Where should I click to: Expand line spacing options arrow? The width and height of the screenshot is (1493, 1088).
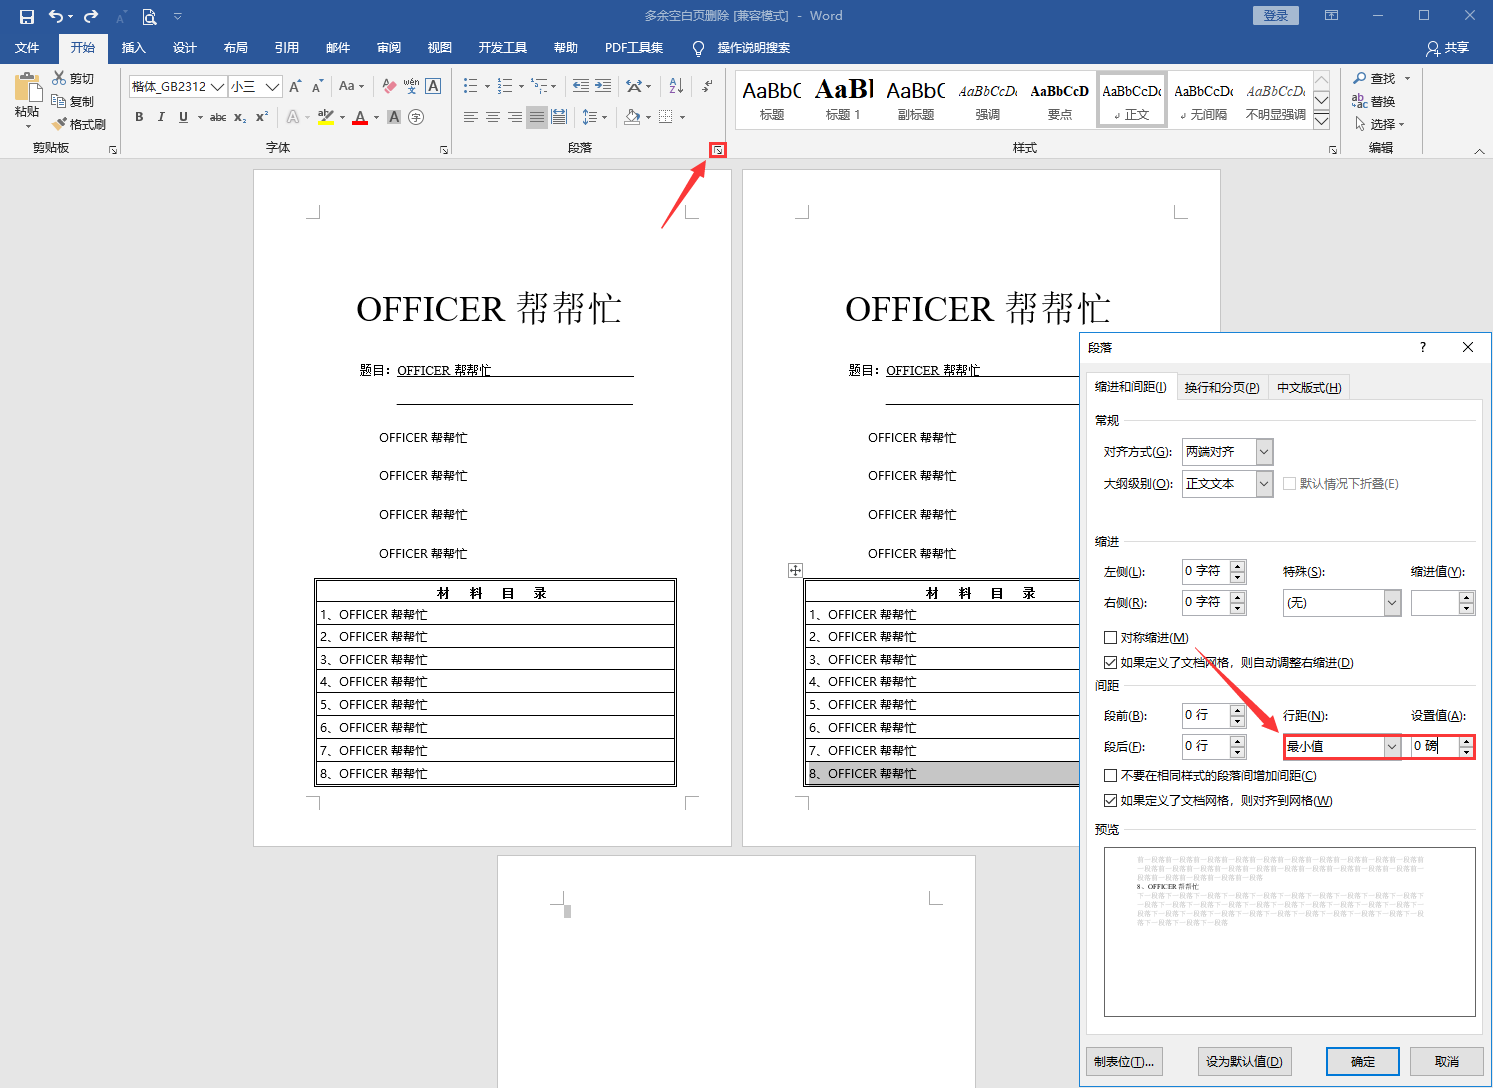[x=604, y=117]
